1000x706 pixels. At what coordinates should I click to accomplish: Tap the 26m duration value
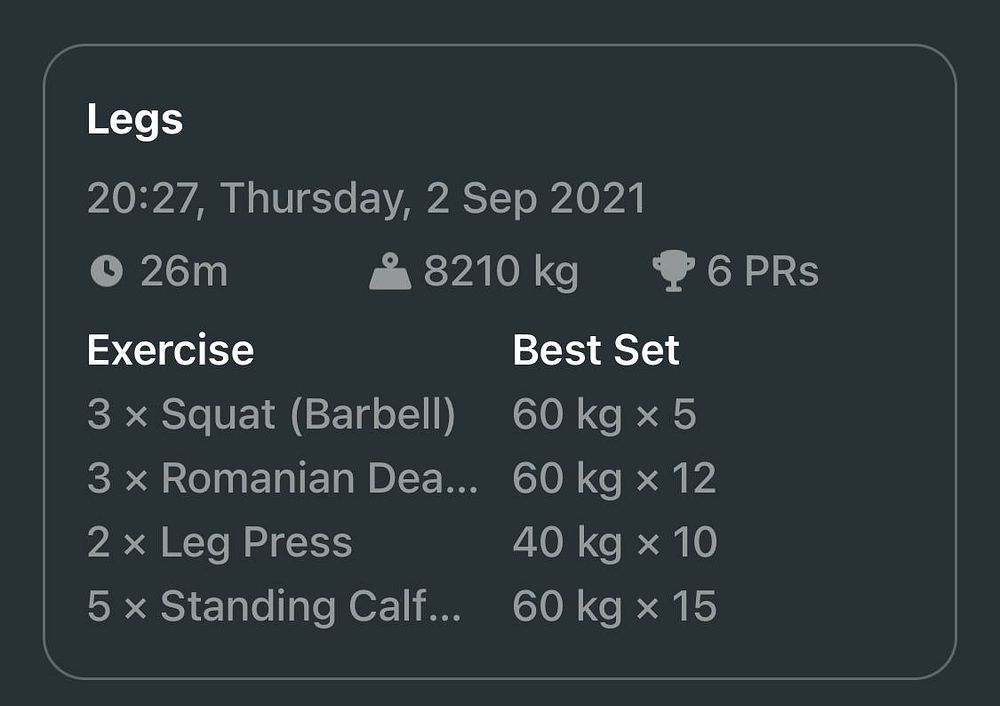184,272
